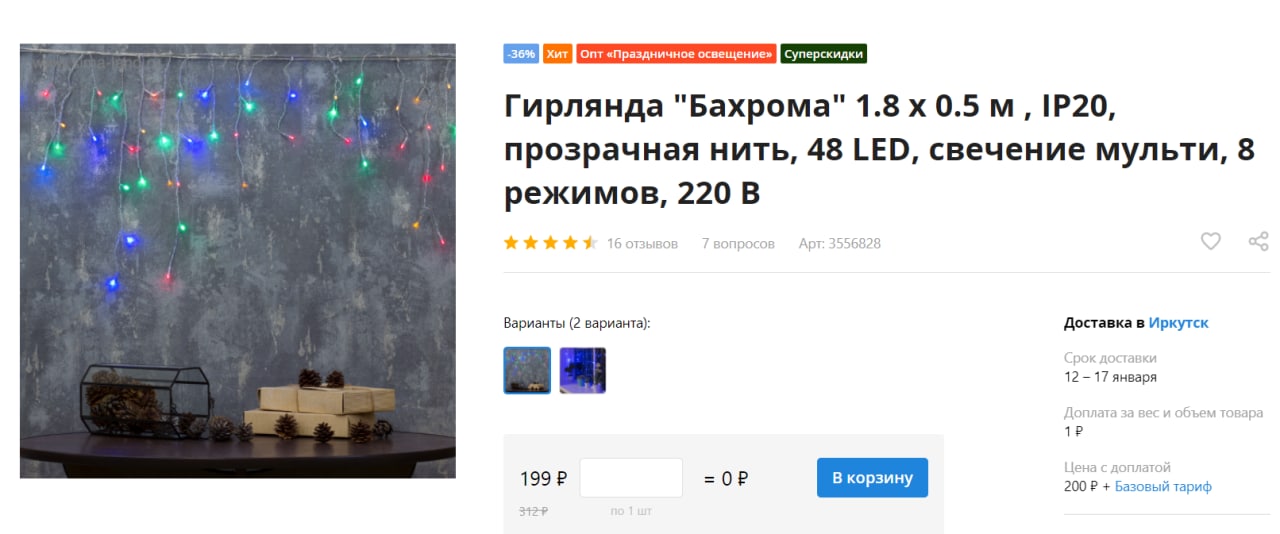
Task: Open the share icon options
Action: tap(1258, 241)
